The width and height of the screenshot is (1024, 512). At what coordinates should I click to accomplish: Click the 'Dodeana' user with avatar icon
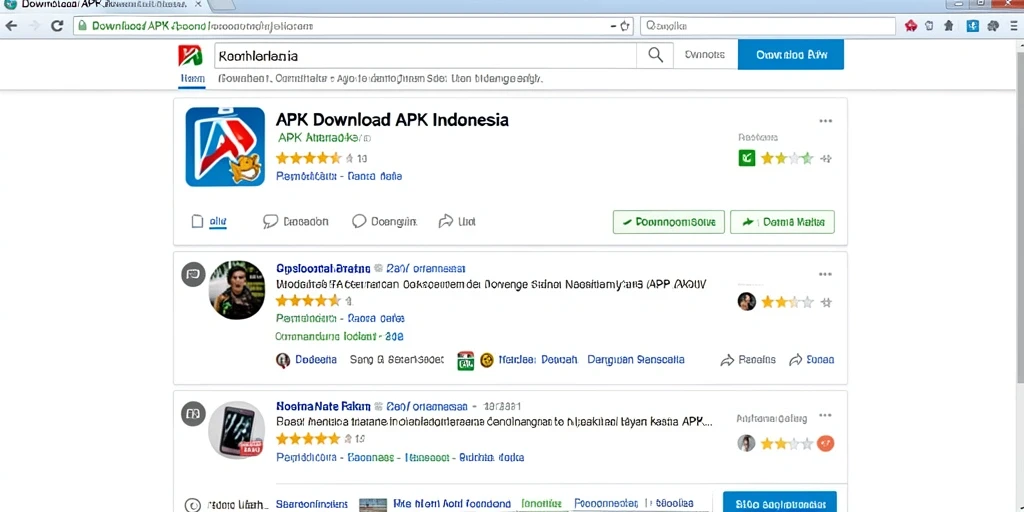(x=306, y=360)
